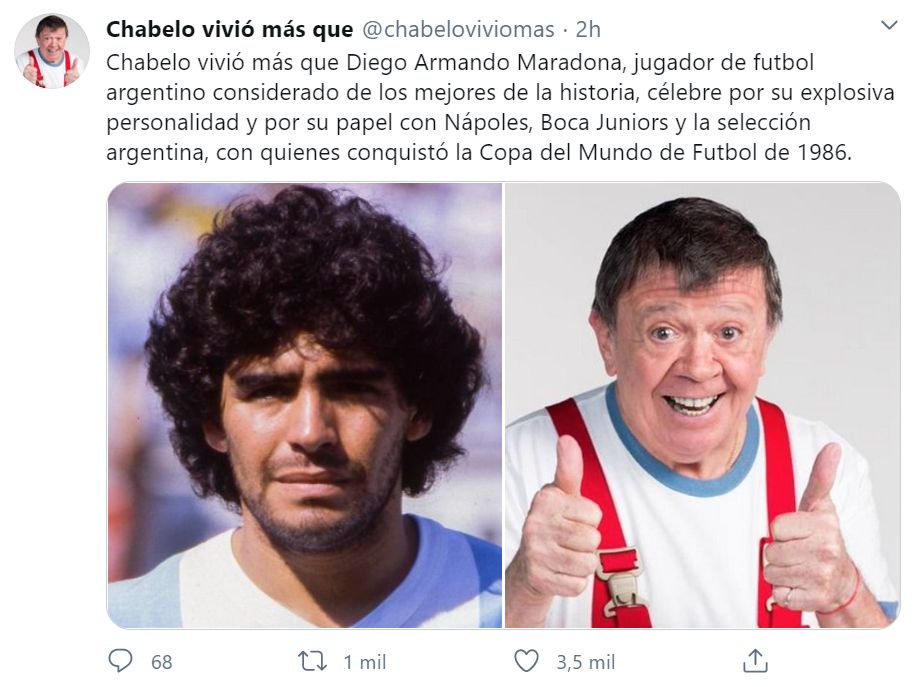Click the '3,5 mil' likes count
922x687 pixels.
(x=586, y=662)
